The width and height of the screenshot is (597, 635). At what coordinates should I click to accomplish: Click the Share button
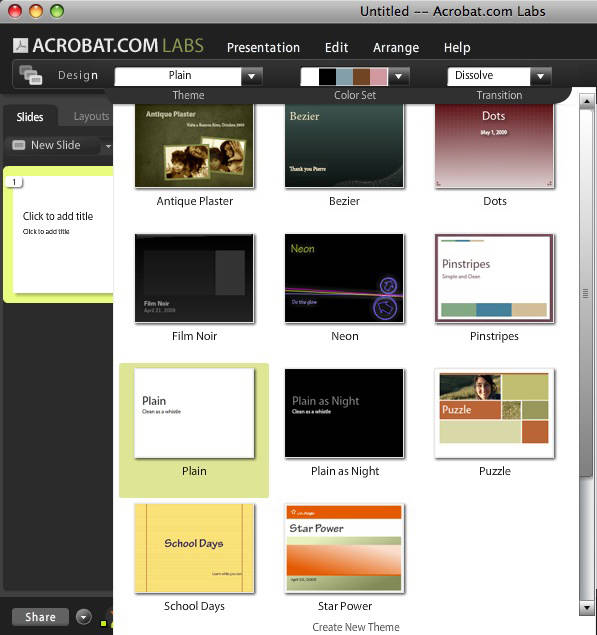pos(40,617)
